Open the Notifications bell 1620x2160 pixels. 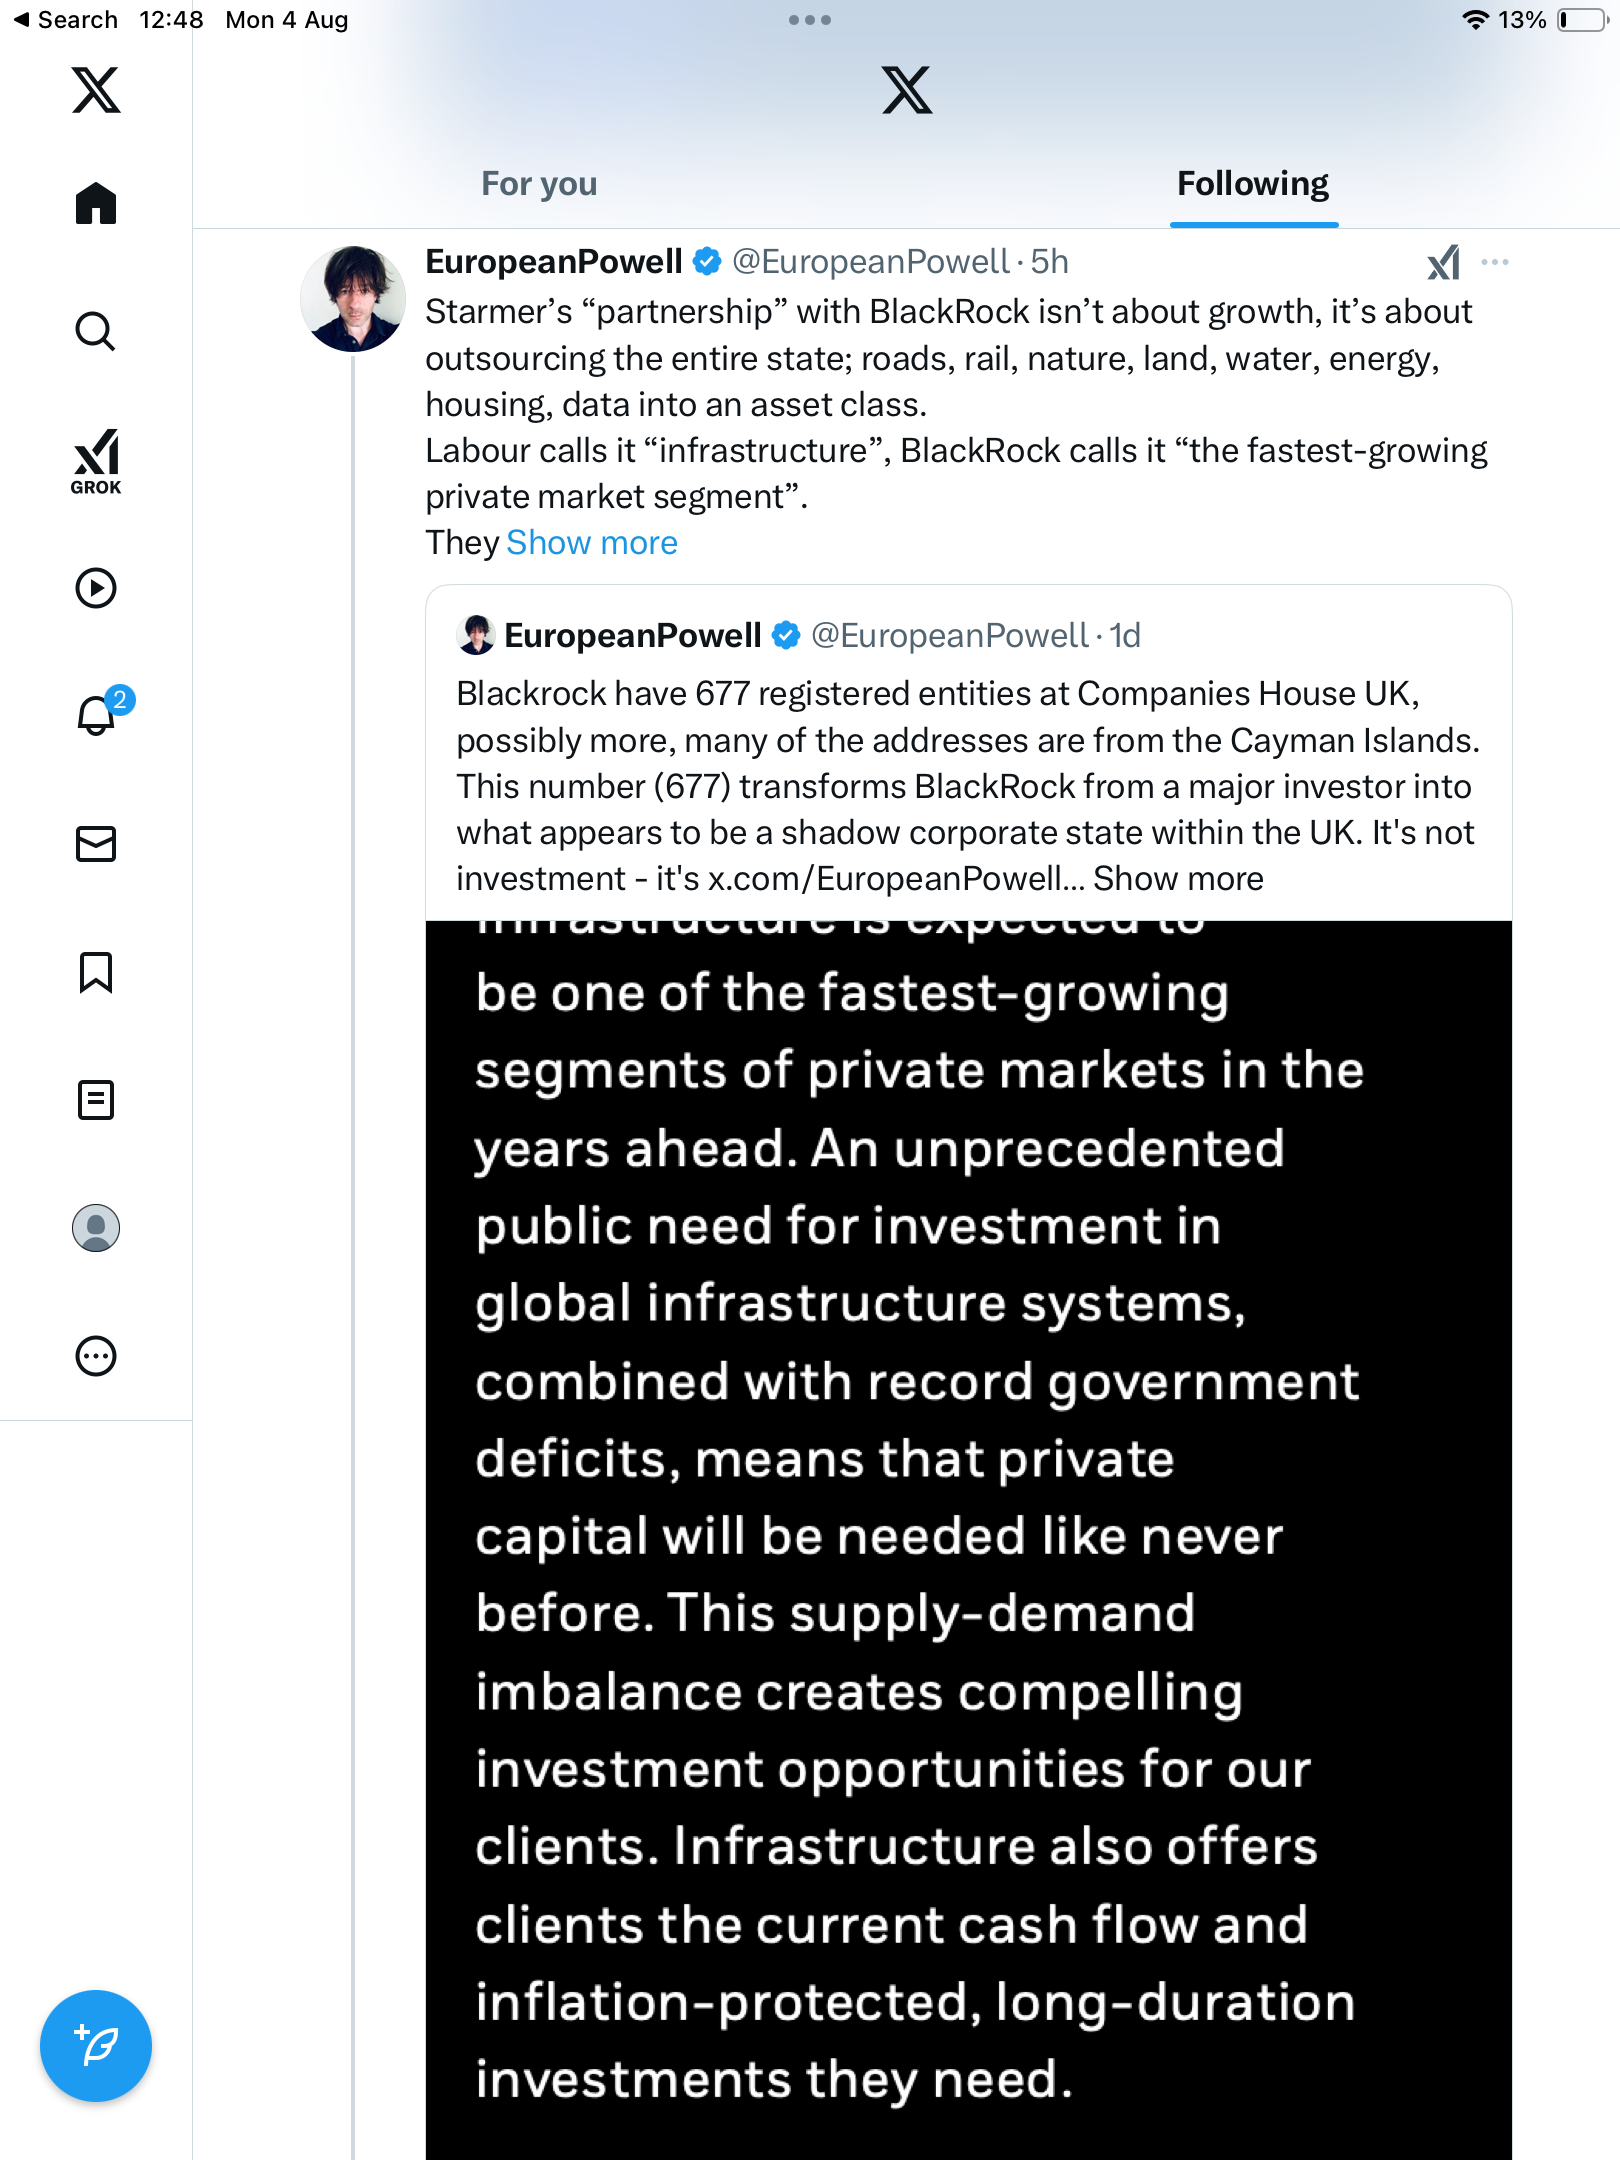96,715
